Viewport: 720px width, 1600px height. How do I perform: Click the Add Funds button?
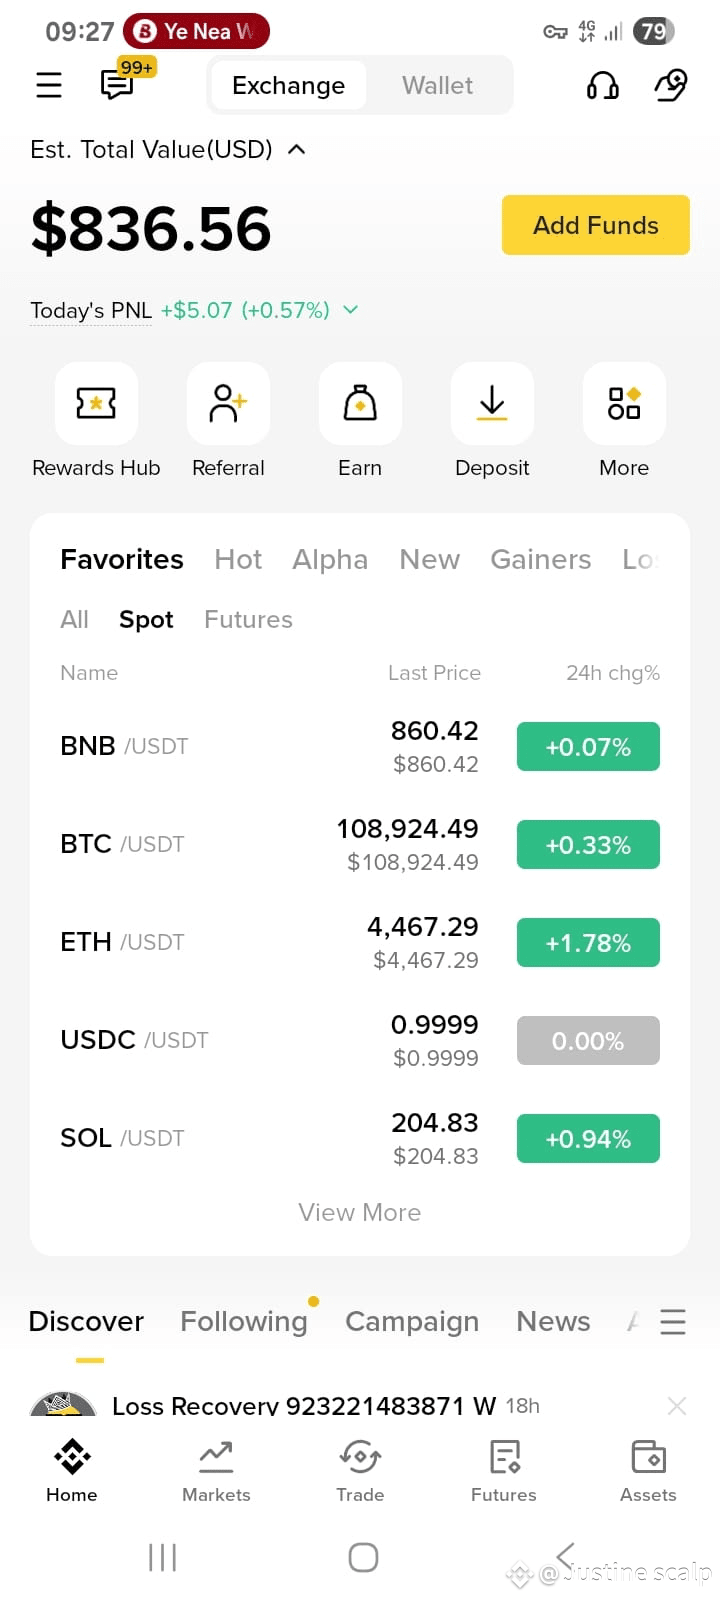(x=596, y=225)
